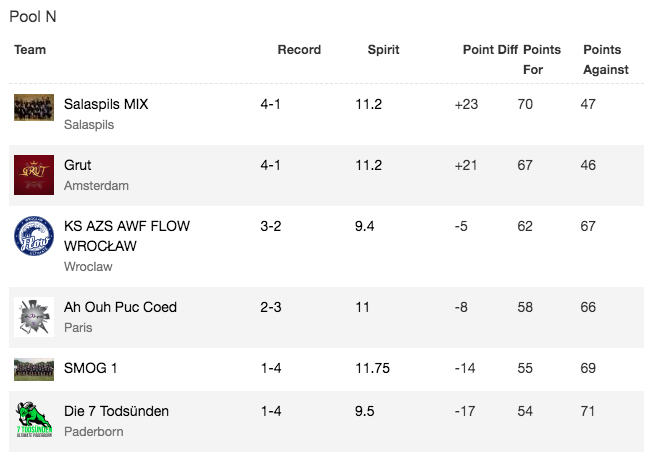Click the Point Diff column header
Image resolution: width=650 pixels, height=462 pixels.
tap(490, 50)
